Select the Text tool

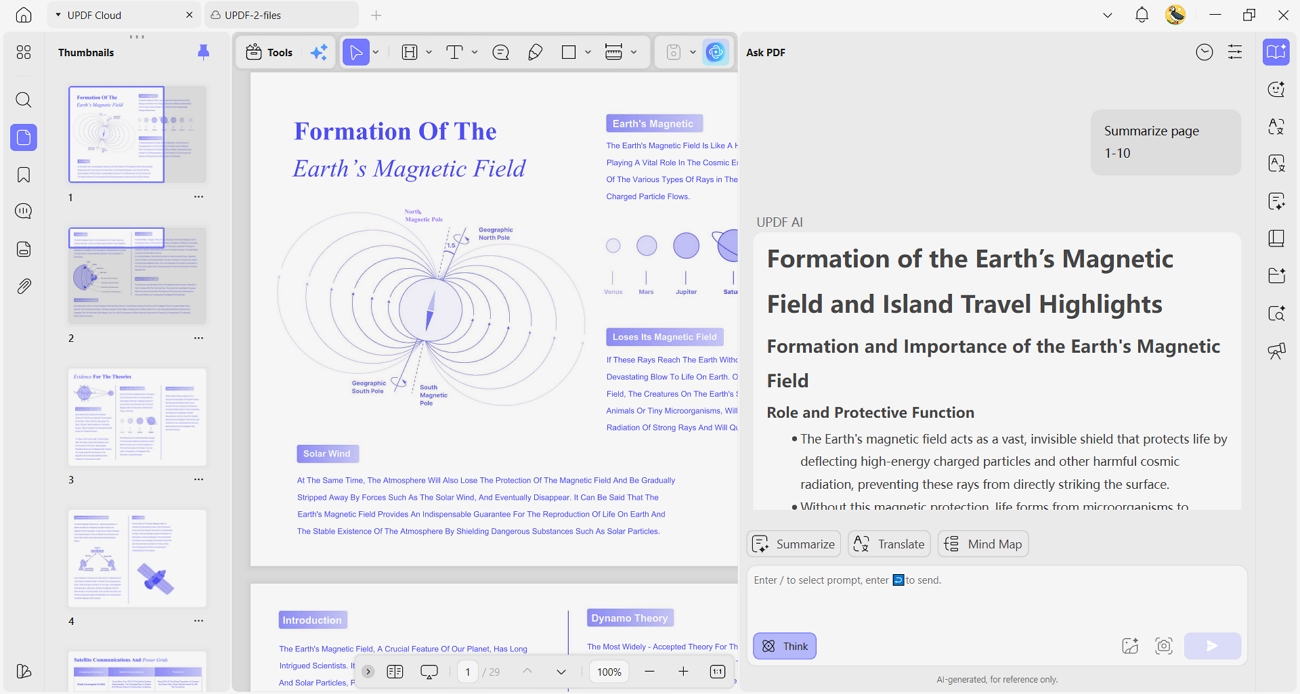(454, 52)
